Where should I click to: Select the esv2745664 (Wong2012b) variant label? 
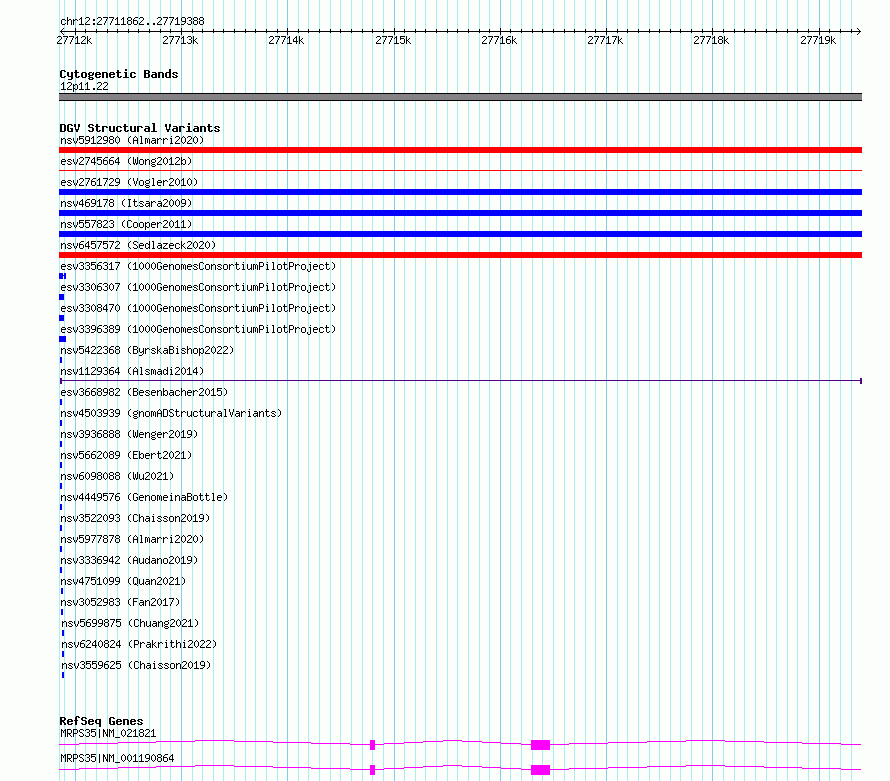(x=126, y=161)
